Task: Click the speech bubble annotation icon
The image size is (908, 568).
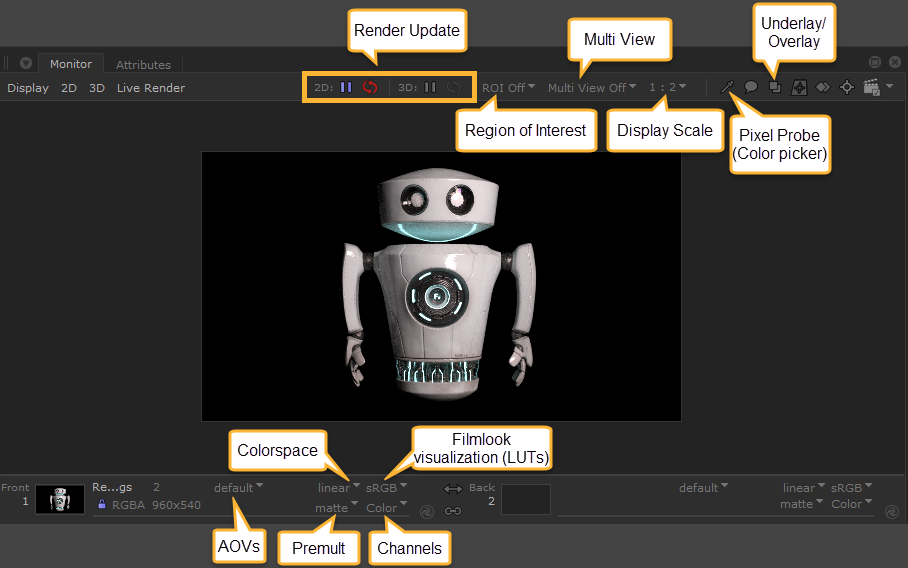Action: click(x=750, y=87)
